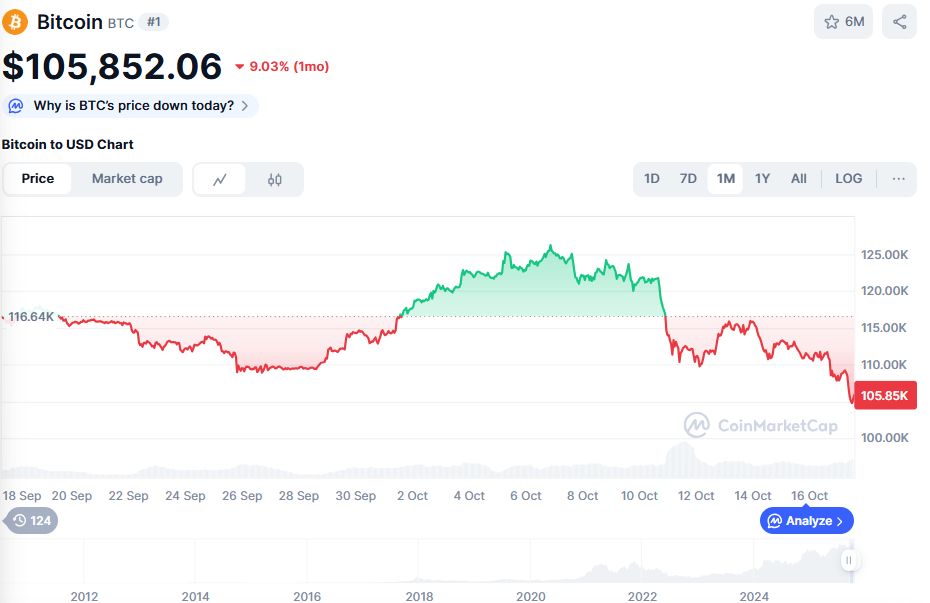Click the 24 Sep date label

click(185, 496)
